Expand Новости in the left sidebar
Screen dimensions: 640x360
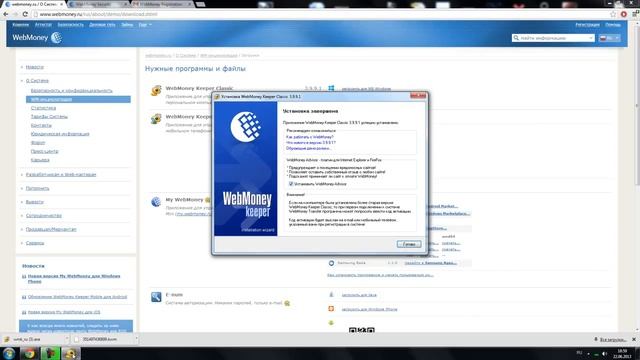35,67
